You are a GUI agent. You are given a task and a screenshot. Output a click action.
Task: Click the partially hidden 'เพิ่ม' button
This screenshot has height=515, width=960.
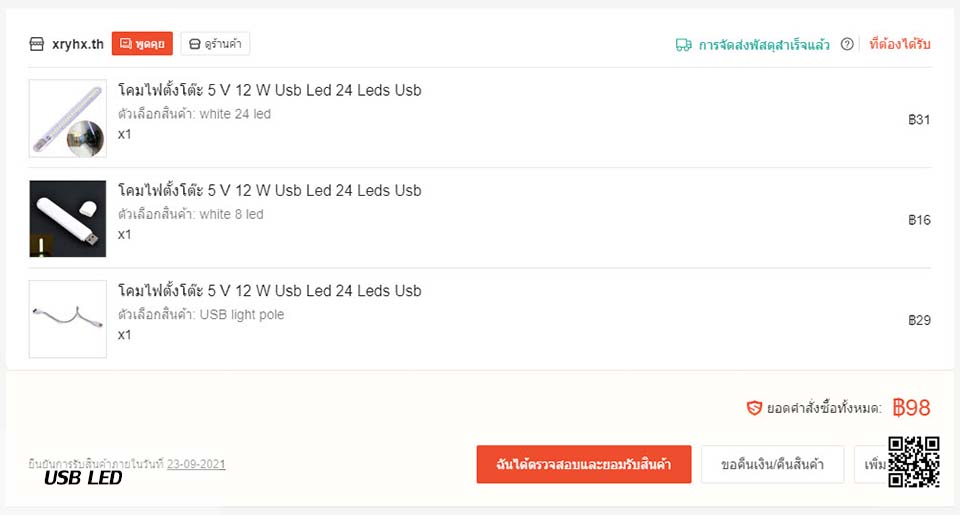pos(871,464)
